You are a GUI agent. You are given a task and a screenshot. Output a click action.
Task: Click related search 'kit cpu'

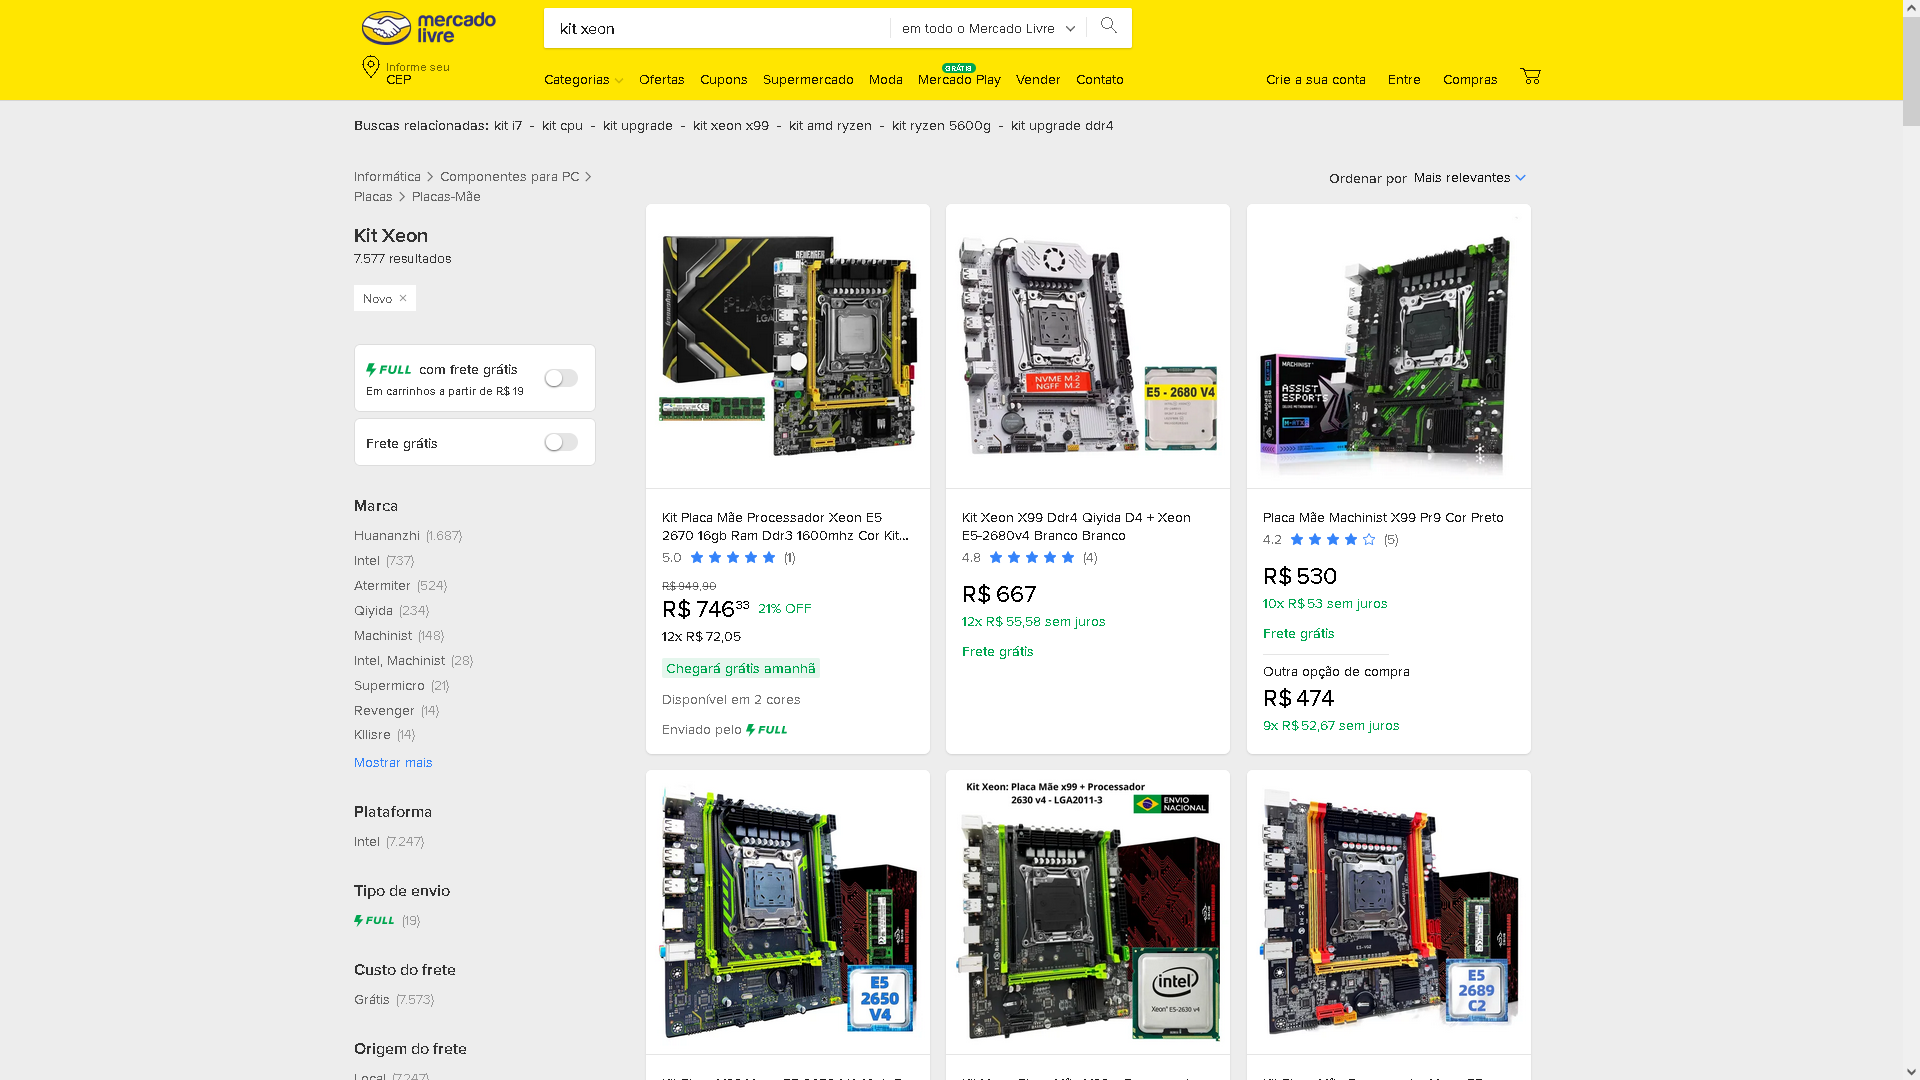click(562, 126)
